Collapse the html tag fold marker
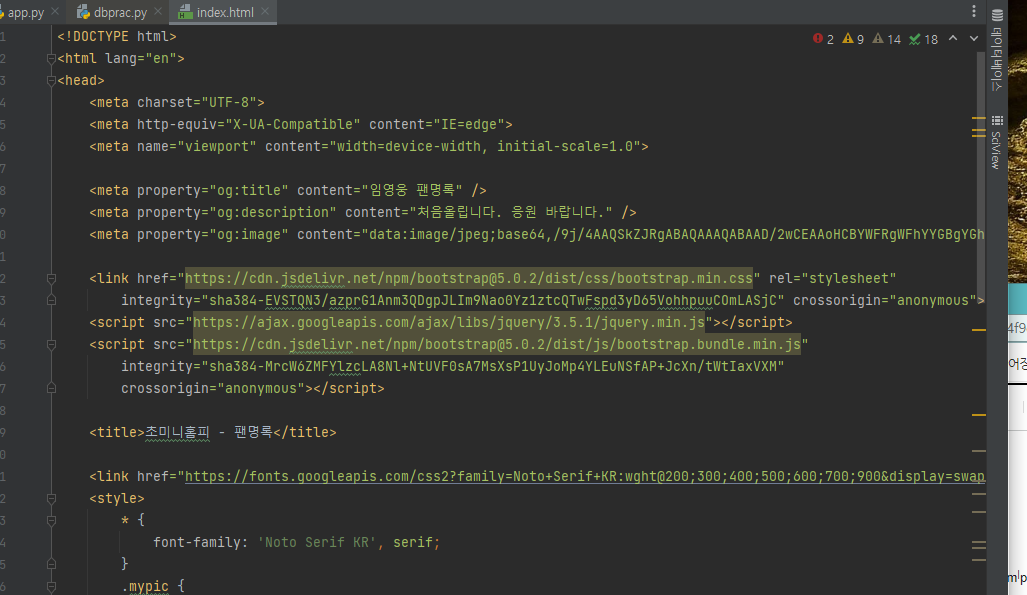1027x595 pixels. 51,59
